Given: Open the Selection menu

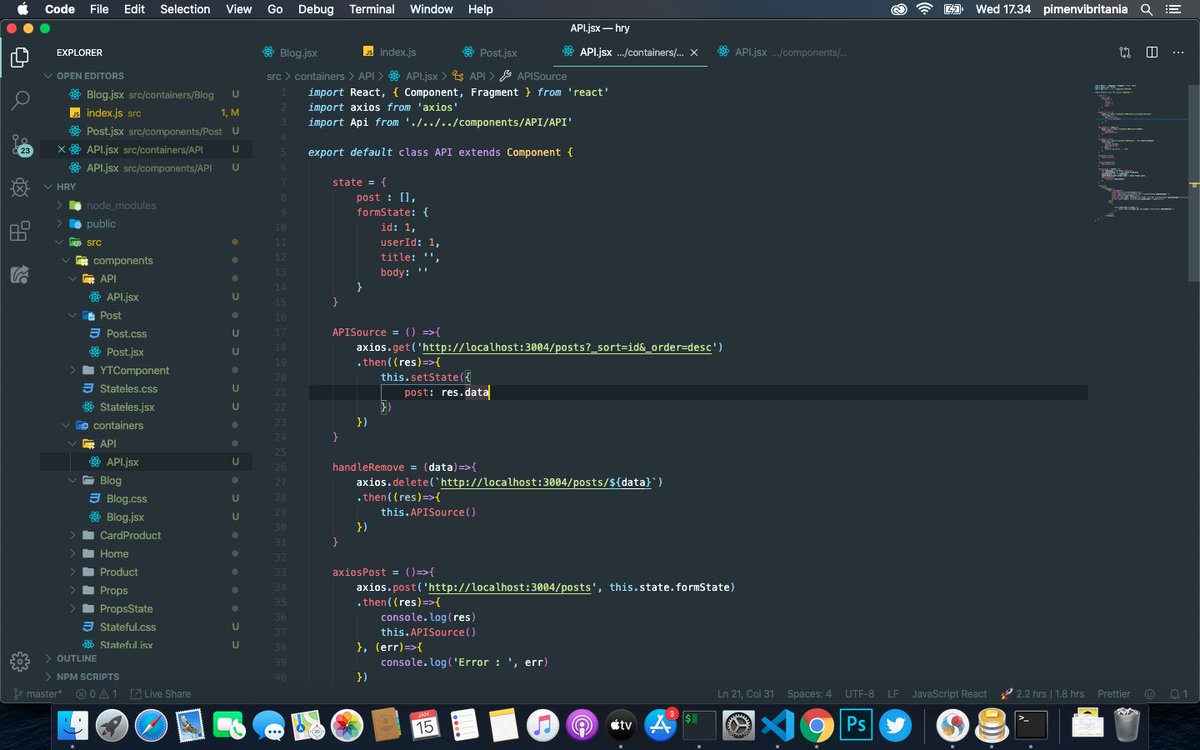Looking at the screenshot, I should coord(185,9).
